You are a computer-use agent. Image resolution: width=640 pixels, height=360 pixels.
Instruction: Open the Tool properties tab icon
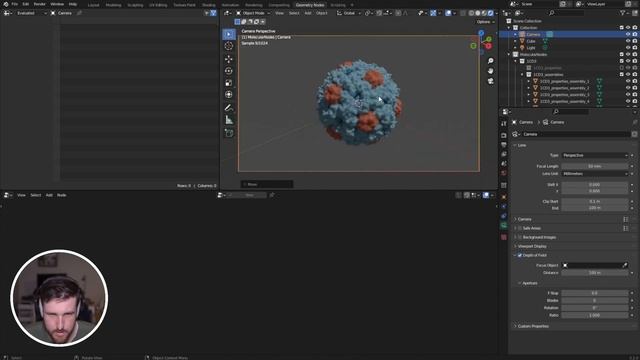coord(504,124)
